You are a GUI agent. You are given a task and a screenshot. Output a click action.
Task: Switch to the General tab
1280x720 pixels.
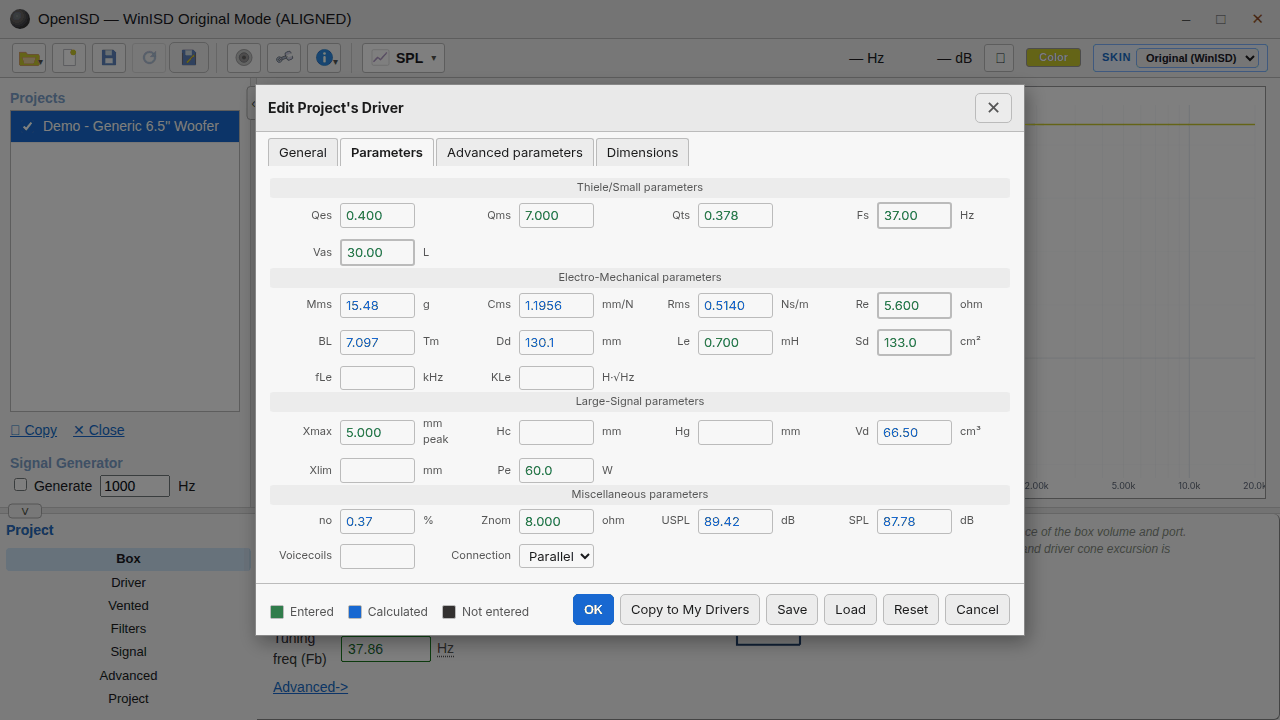click(303, 152)
